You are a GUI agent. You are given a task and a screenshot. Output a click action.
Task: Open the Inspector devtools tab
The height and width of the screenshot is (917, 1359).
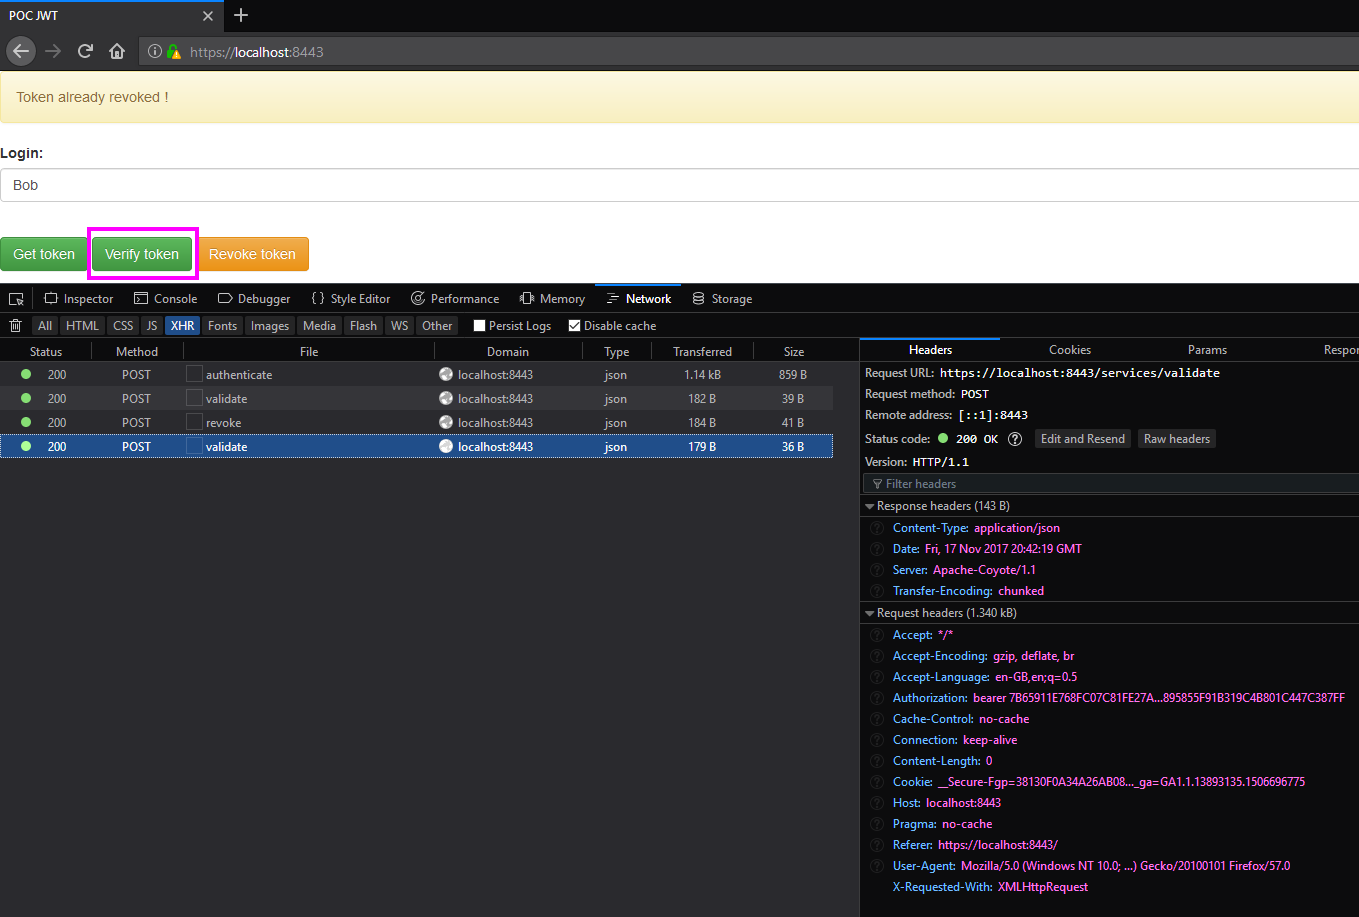[79, 299]
